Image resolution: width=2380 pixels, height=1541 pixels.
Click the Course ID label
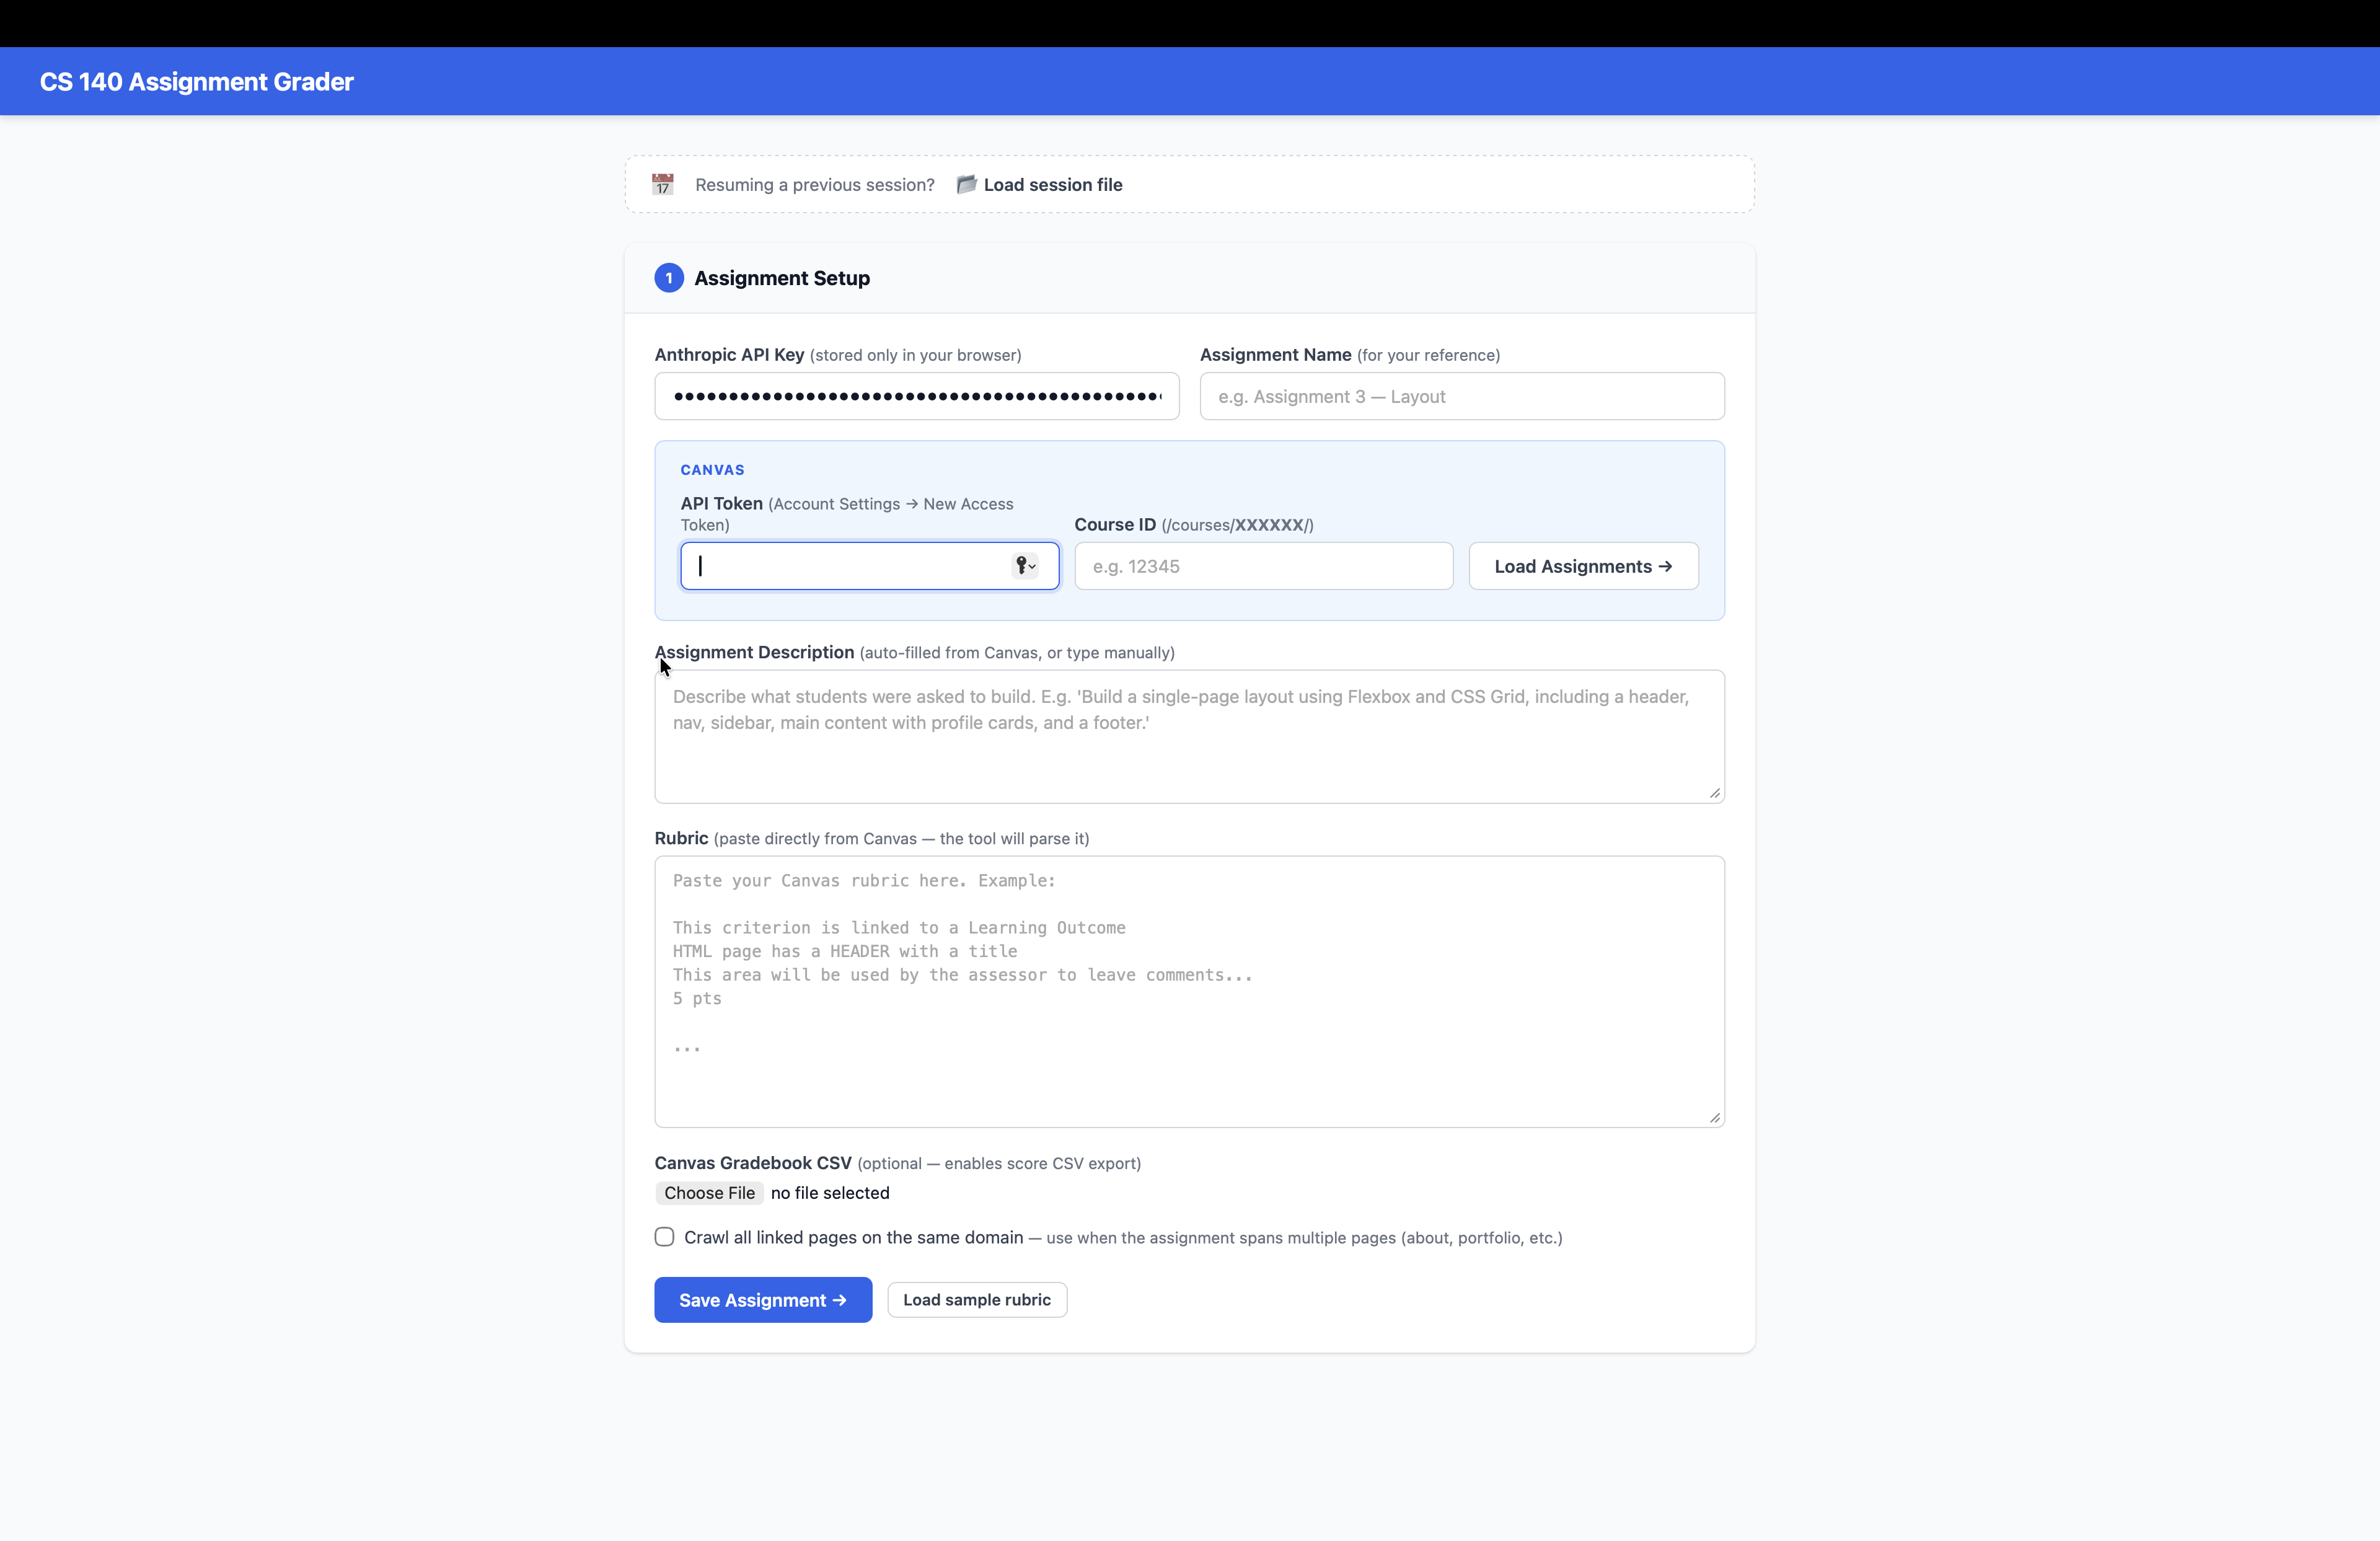pyautogui.click(x=1115, y=525)
